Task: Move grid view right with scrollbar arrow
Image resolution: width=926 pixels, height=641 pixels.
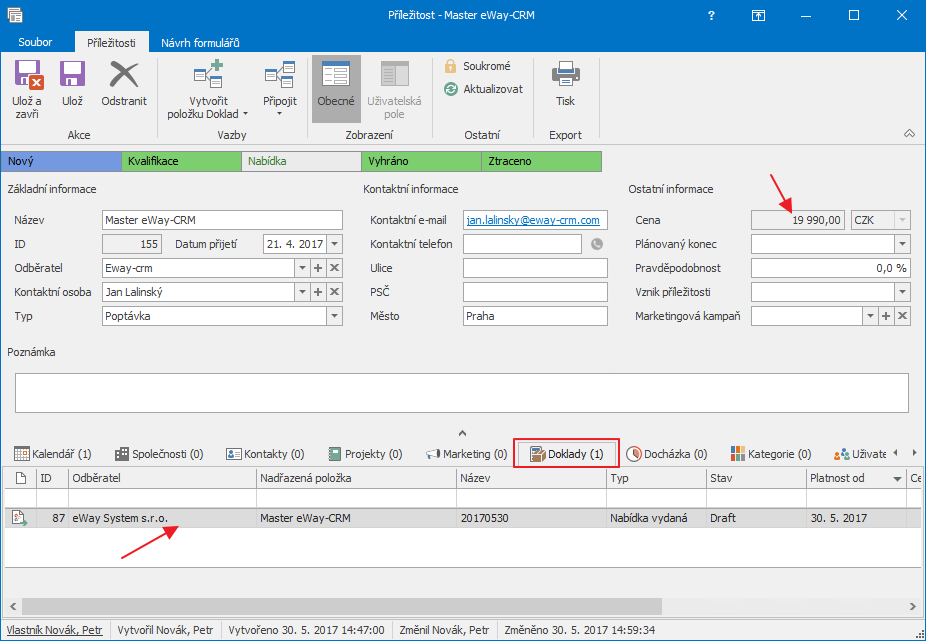Action: (913, 606)
